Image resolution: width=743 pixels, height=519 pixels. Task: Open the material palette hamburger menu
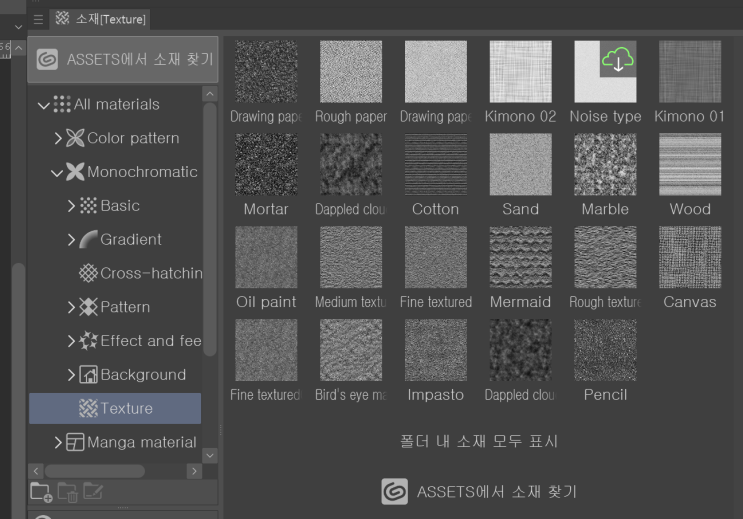[38, 18]
